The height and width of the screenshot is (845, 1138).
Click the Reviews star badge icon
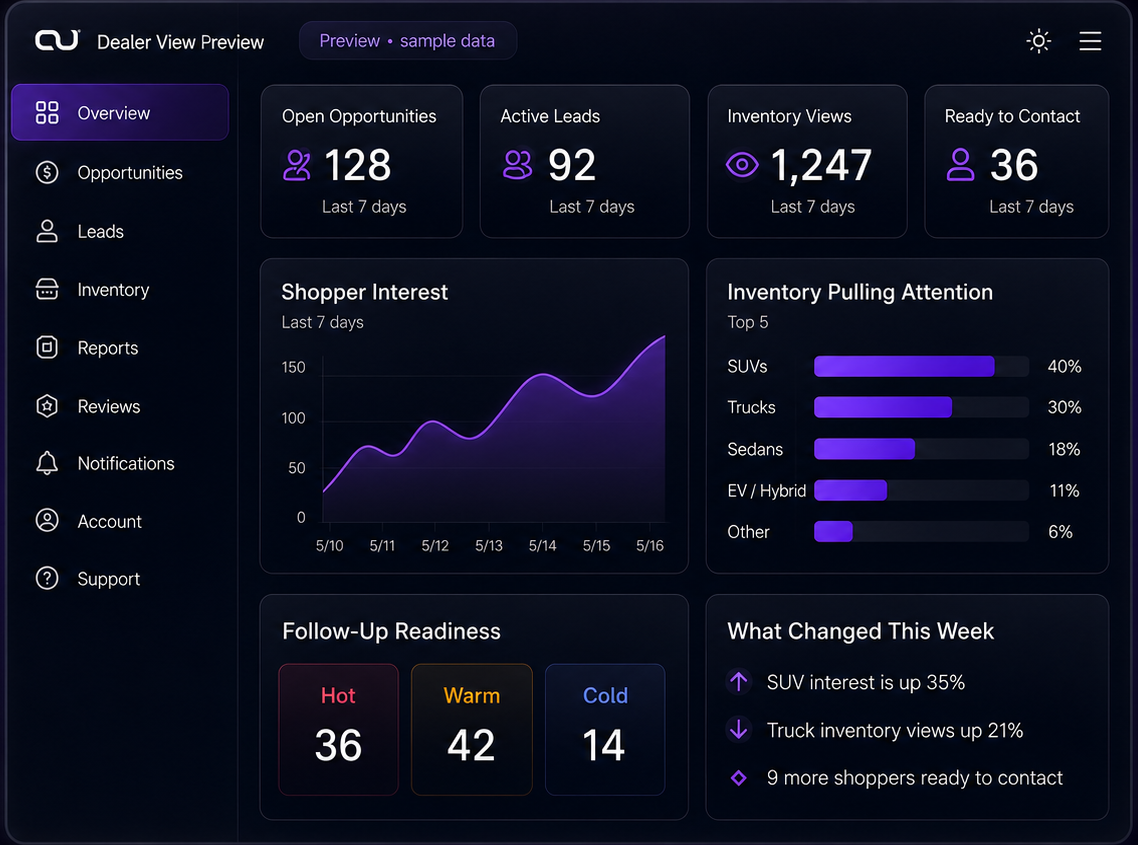[x=47, y=405]
